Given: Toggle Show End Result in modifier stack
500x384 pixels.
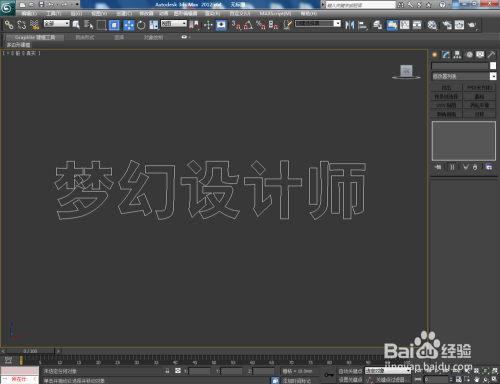Looking at the screenshot, I should click(452, 167).
